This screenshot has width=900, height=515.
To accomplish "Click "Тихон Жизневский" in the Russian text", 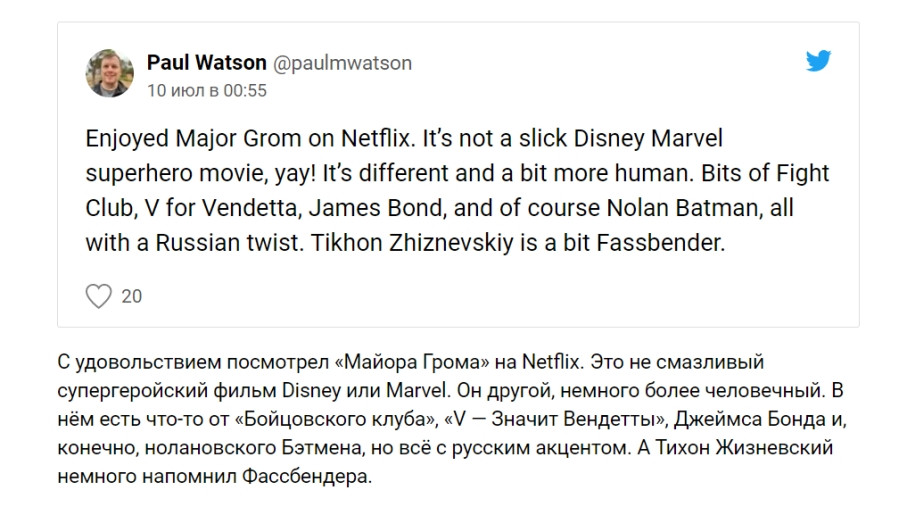I will click(744, 448).
